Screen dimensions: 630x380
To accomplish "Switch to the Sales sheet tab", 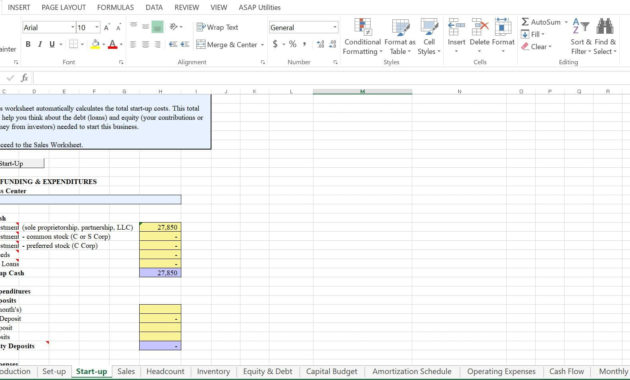I will 126,371.
